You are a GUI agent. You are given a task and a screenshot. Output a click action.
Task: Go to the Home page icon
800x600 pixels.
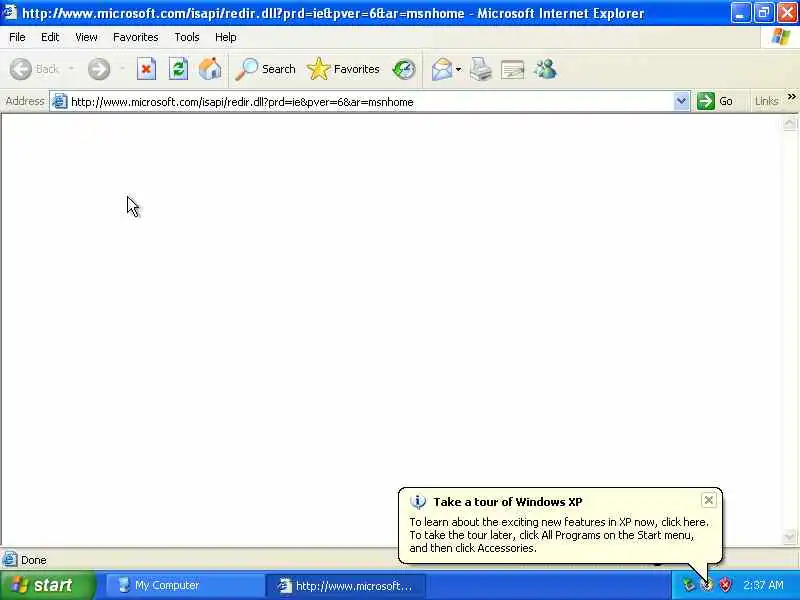pos(210,69)
